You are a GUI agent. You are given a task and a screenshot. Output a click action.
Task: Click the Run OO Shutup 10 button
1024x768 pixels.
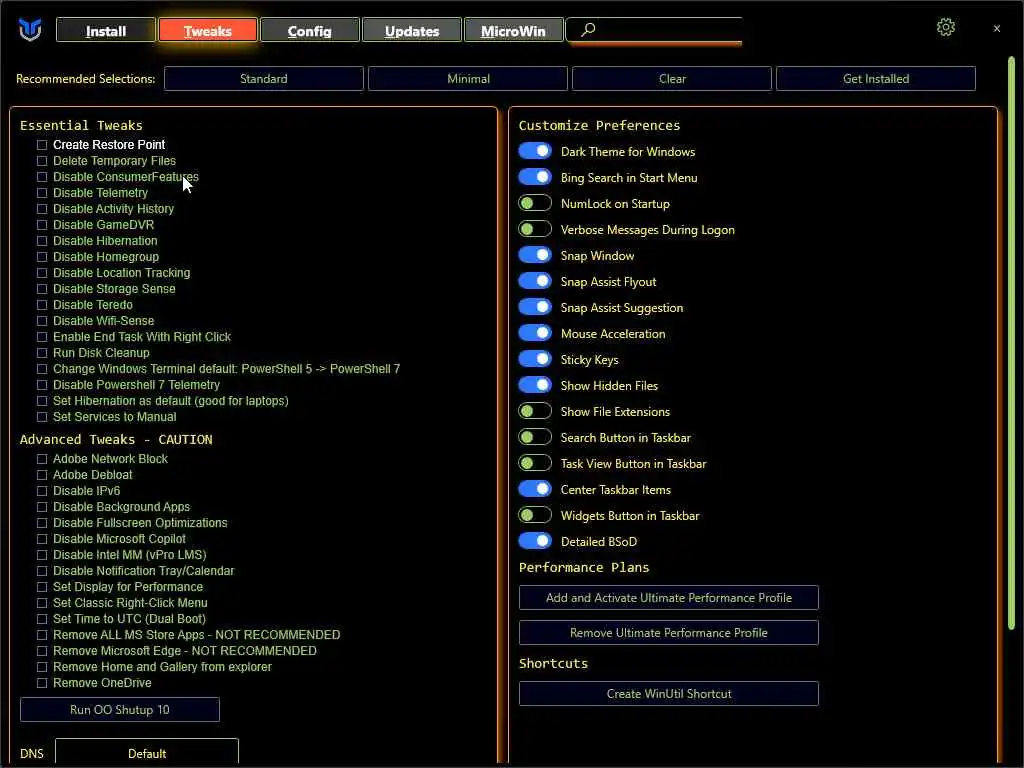click(120, 710)
